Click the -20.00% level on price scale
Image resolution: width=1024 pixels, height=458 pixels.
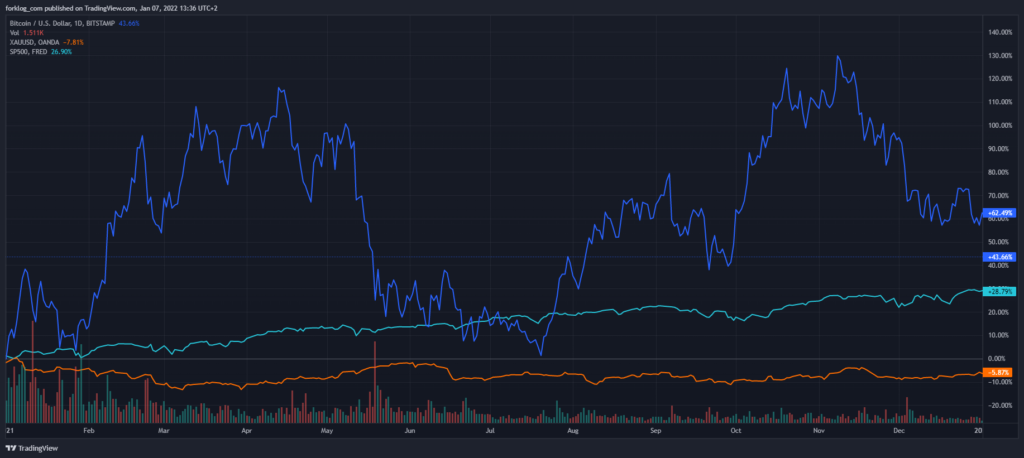click(x=1000, y=405)
